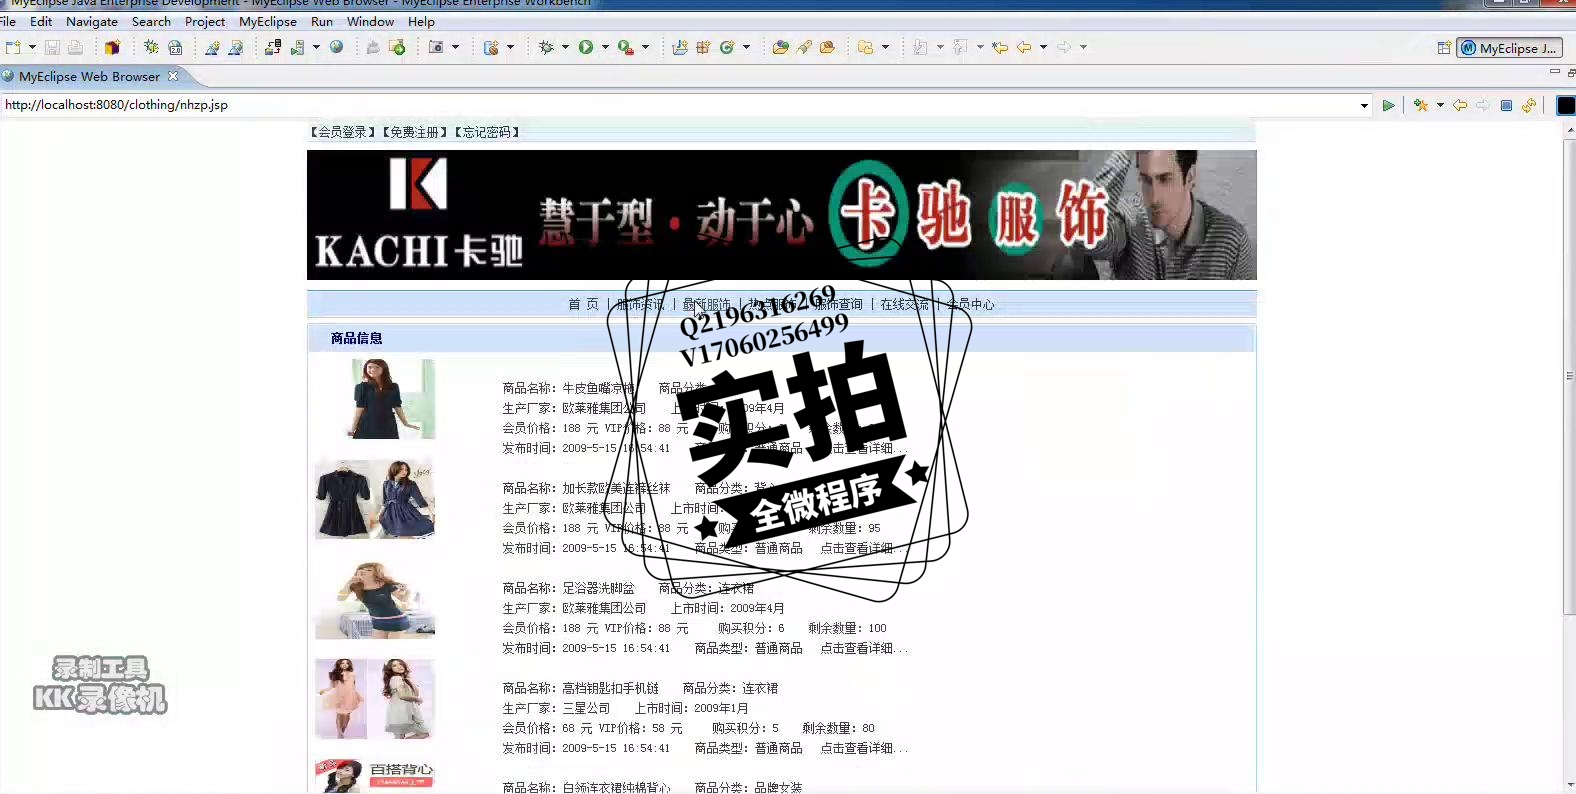Open the Back history dropdown arrow
The image size is (1576, 794).
point(1043,47)
